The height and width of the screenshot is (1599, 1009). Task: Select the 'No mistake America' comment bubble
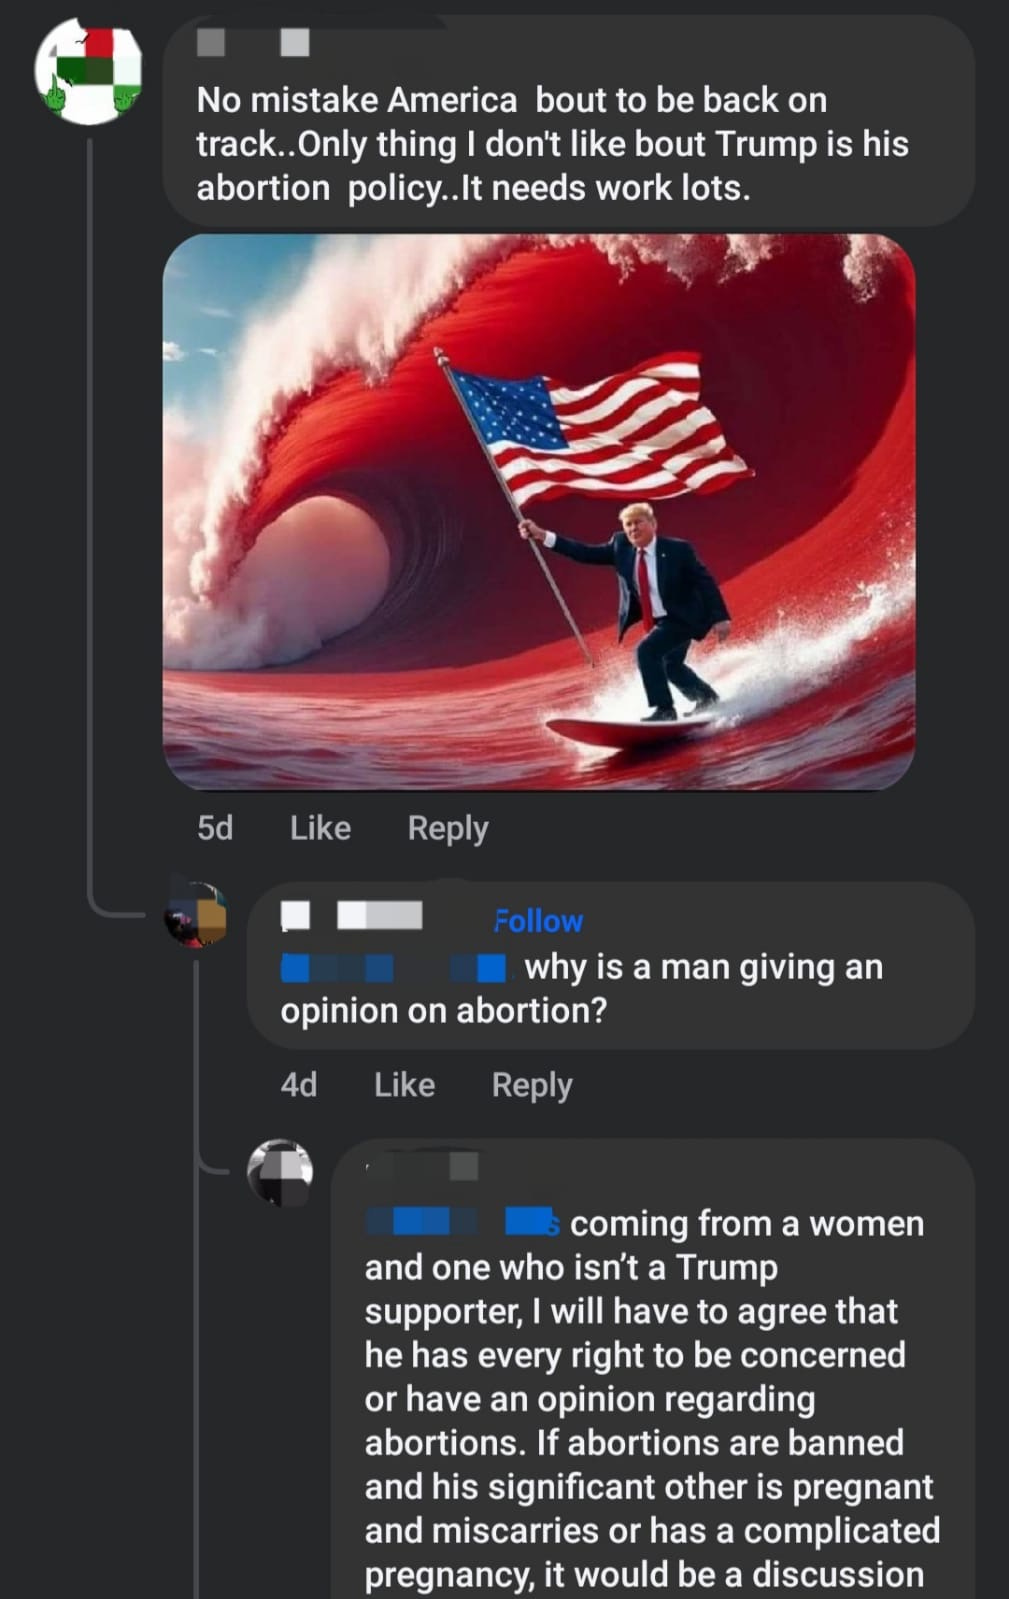click(x=568, y=120)
